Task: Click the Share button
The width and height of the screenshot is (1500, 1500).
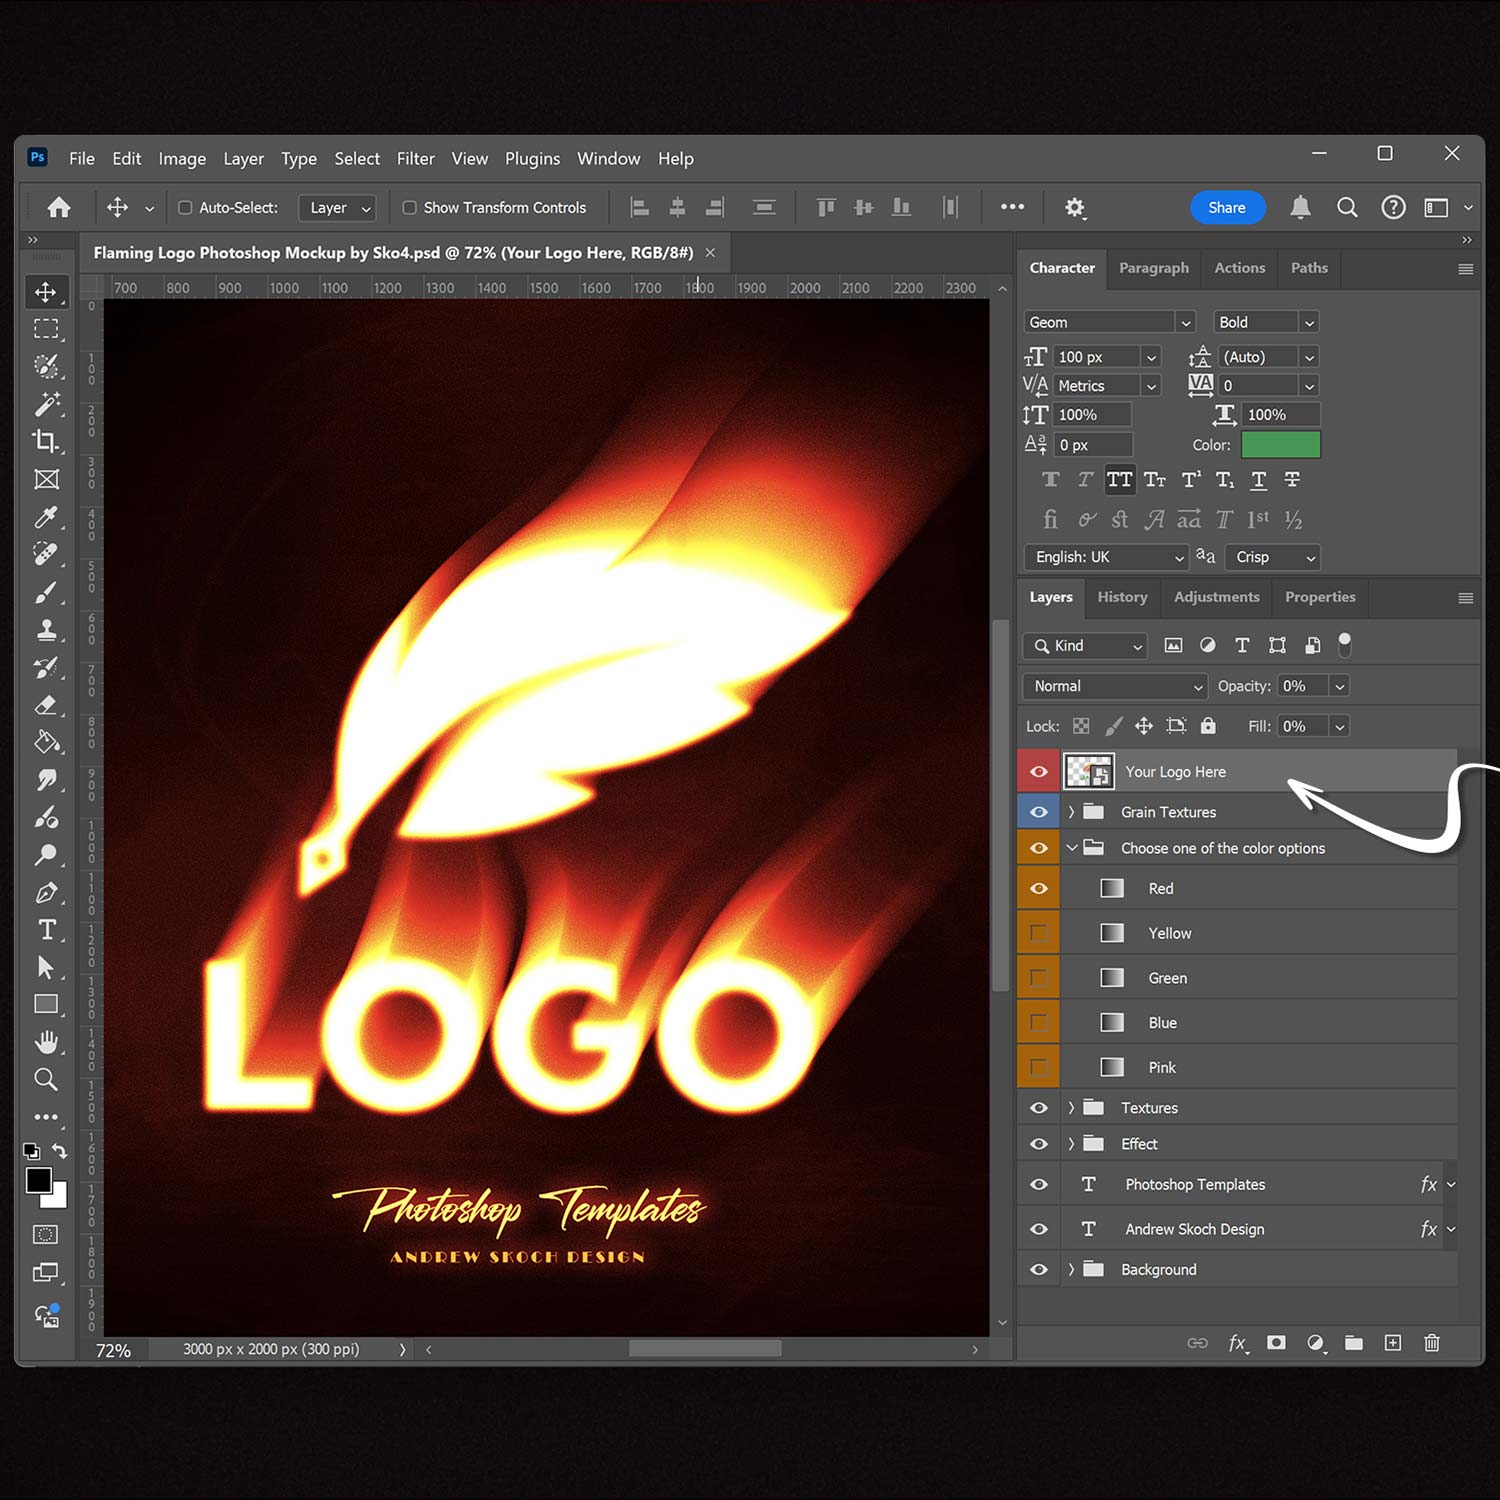Action: click(1227, 207)
